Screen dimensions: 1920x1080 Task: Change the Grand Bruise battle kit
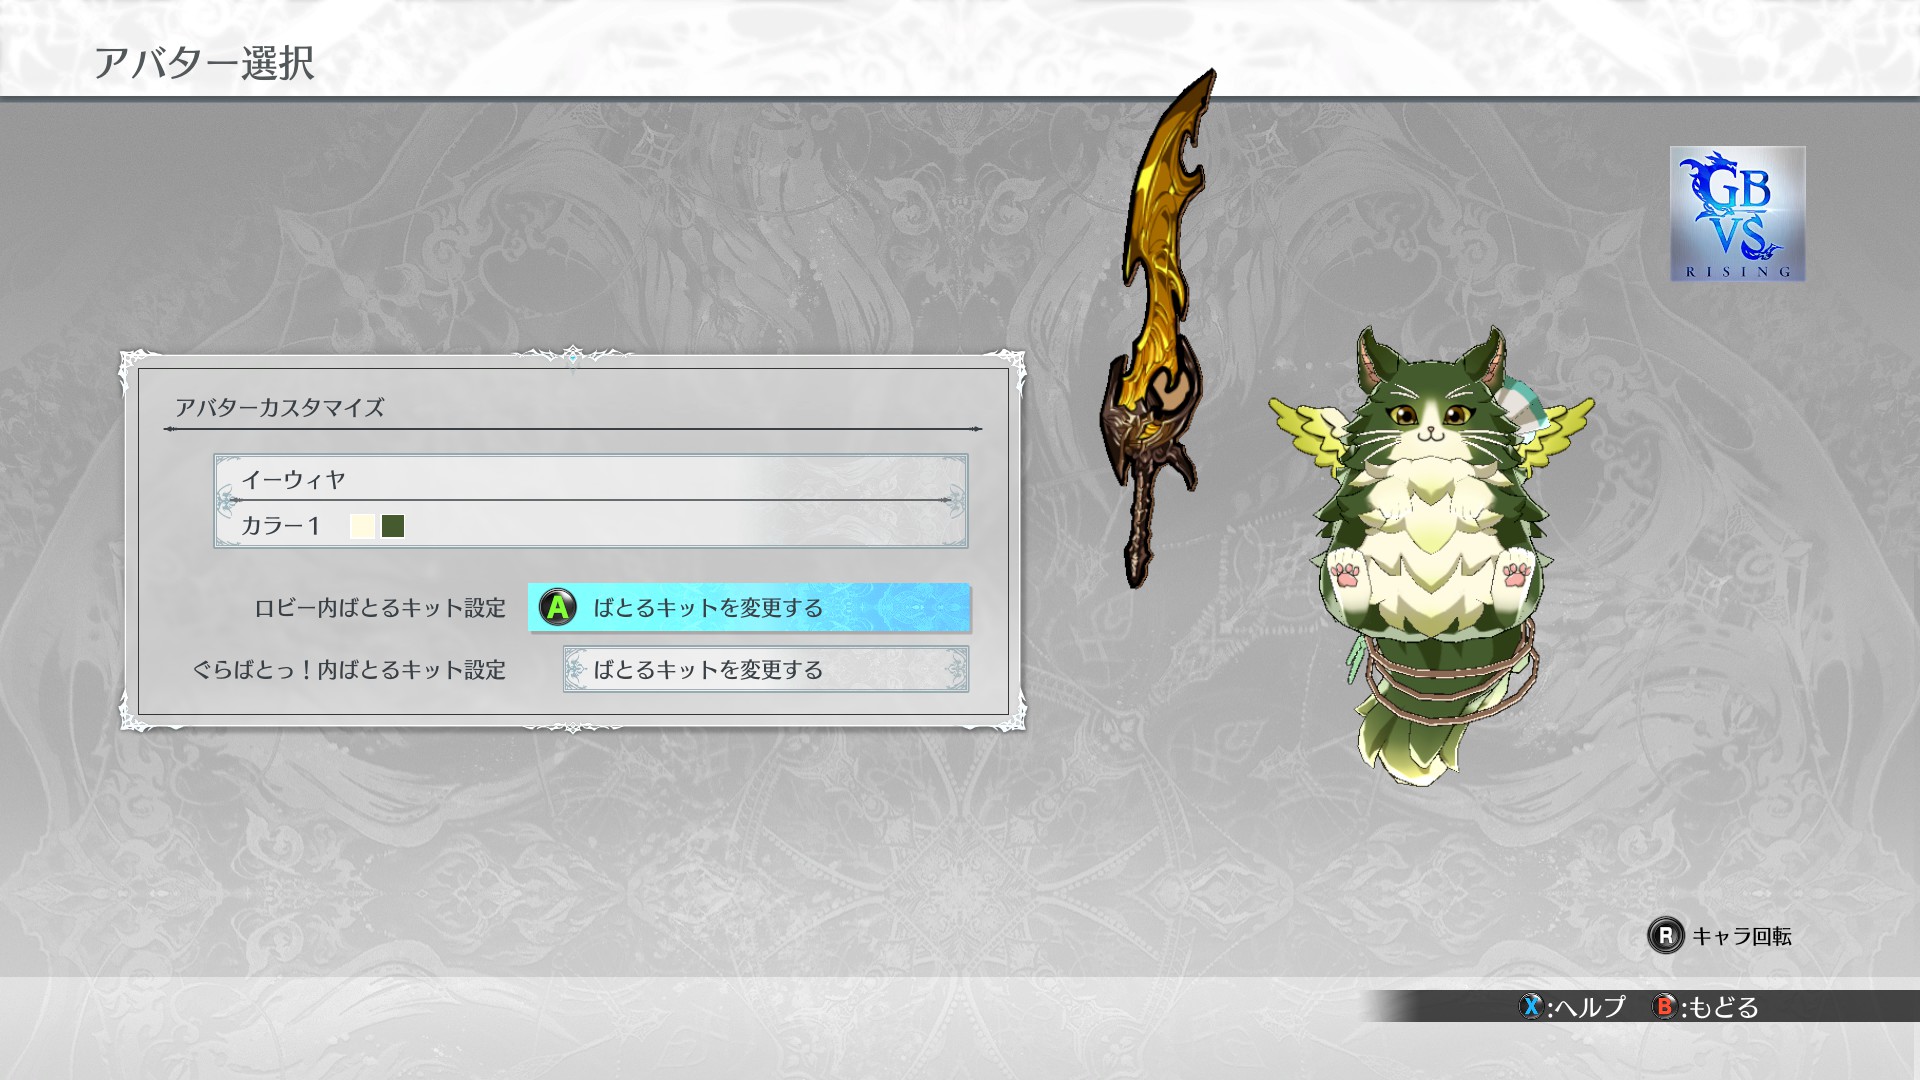click(x=766, y=669)
